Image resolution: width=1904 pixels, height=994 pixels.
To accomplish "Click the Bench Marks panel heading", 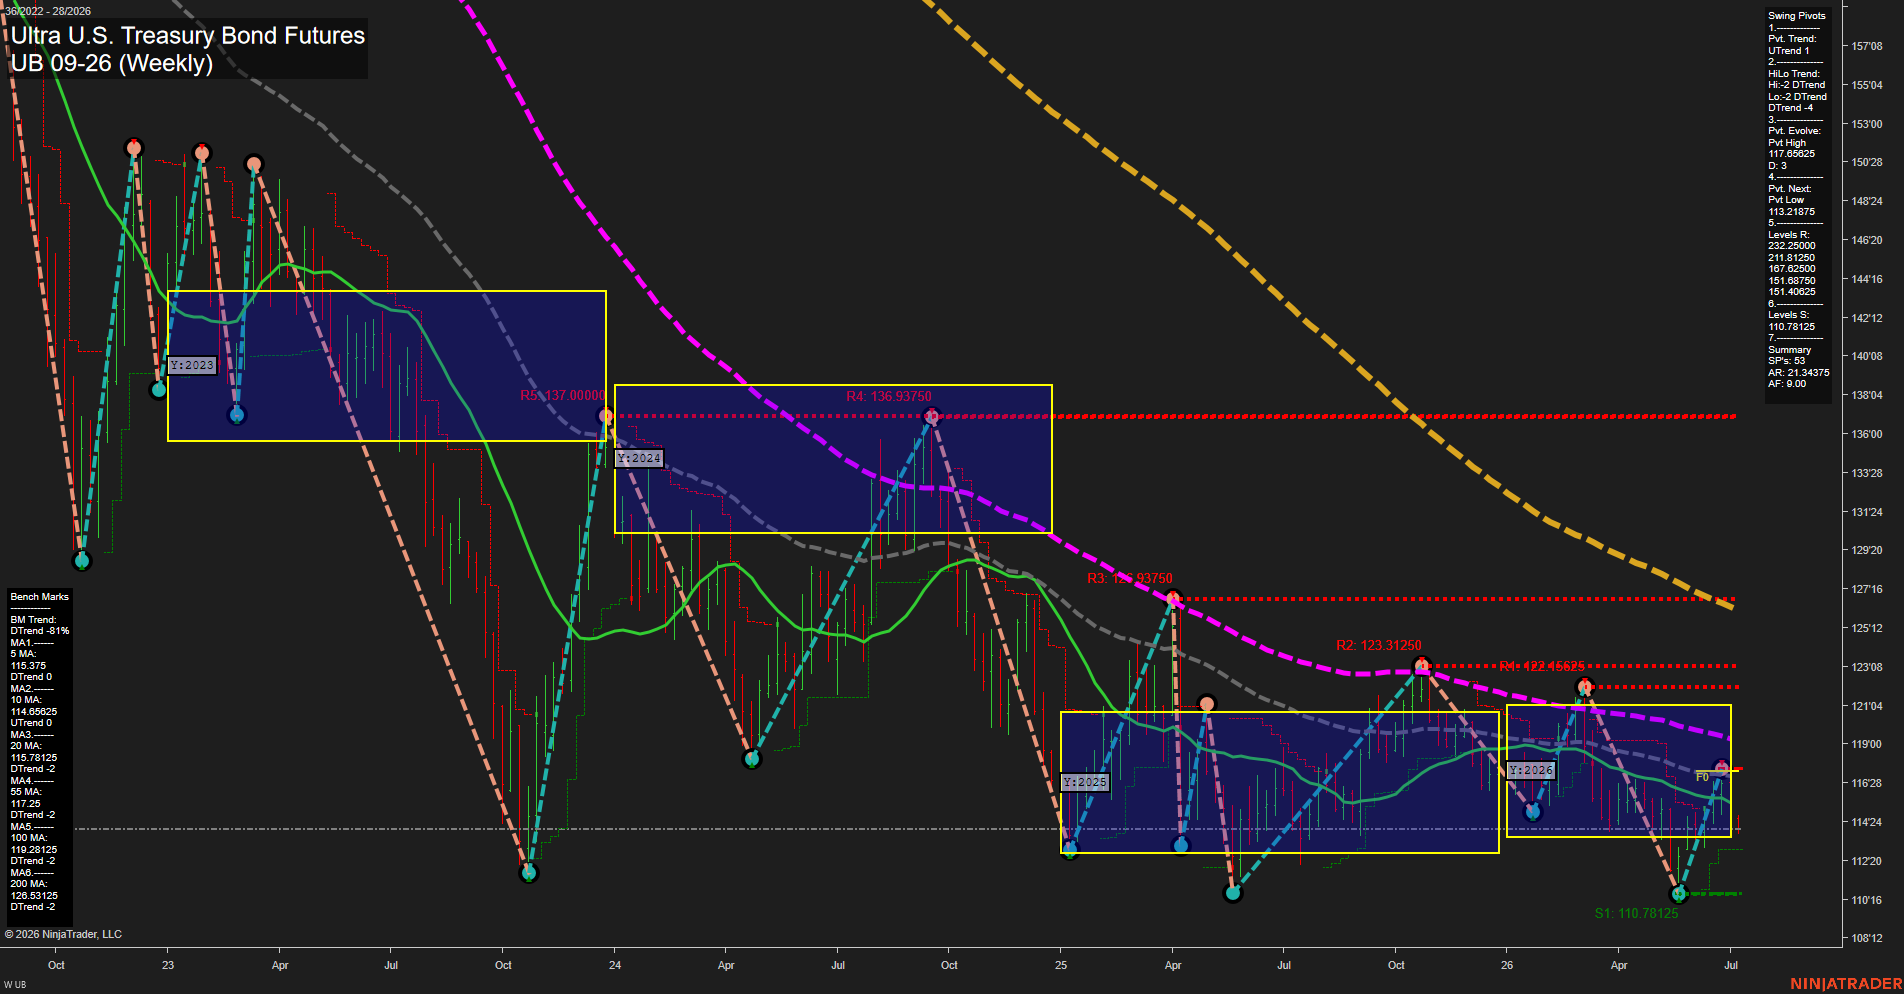I will [40, 597].
